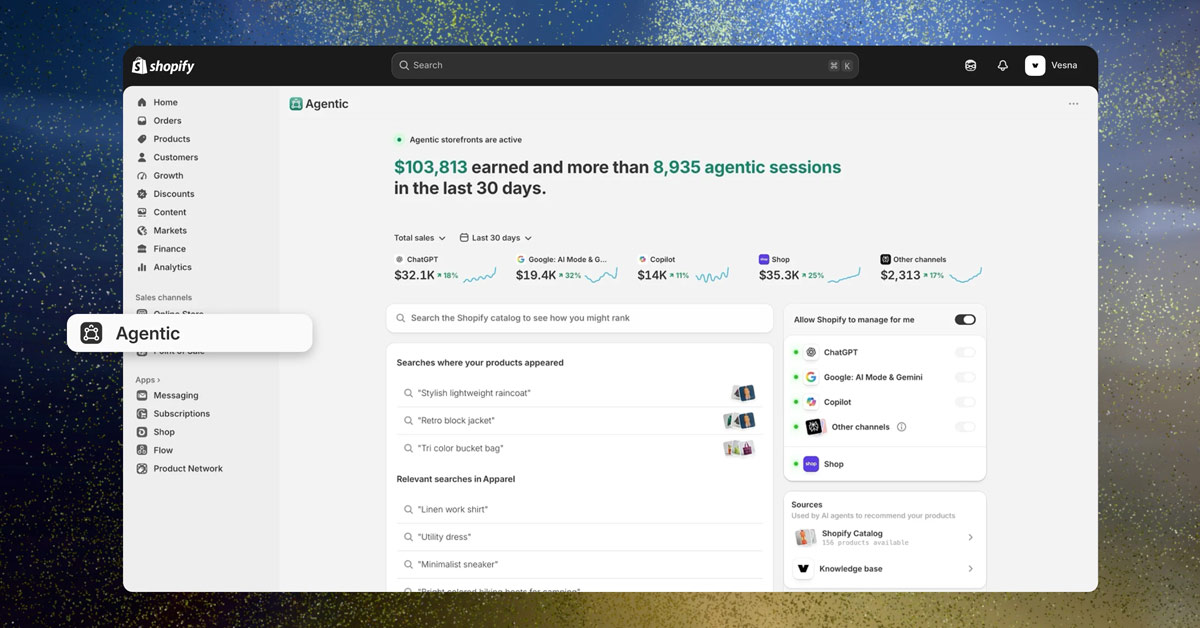This screenshot has height=628, width=1200.
Task: Click the 8,935 agentic sessions text
Action: [747, 167]
